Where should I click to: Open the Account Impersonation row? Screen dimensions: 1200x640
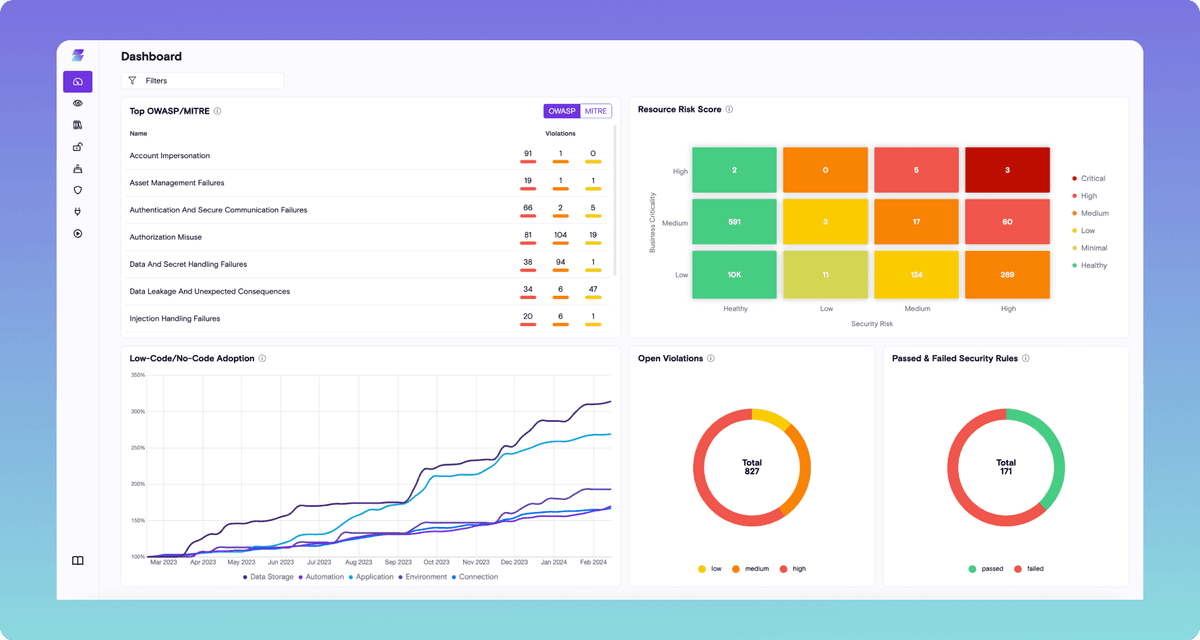click(x=170, y=156)
